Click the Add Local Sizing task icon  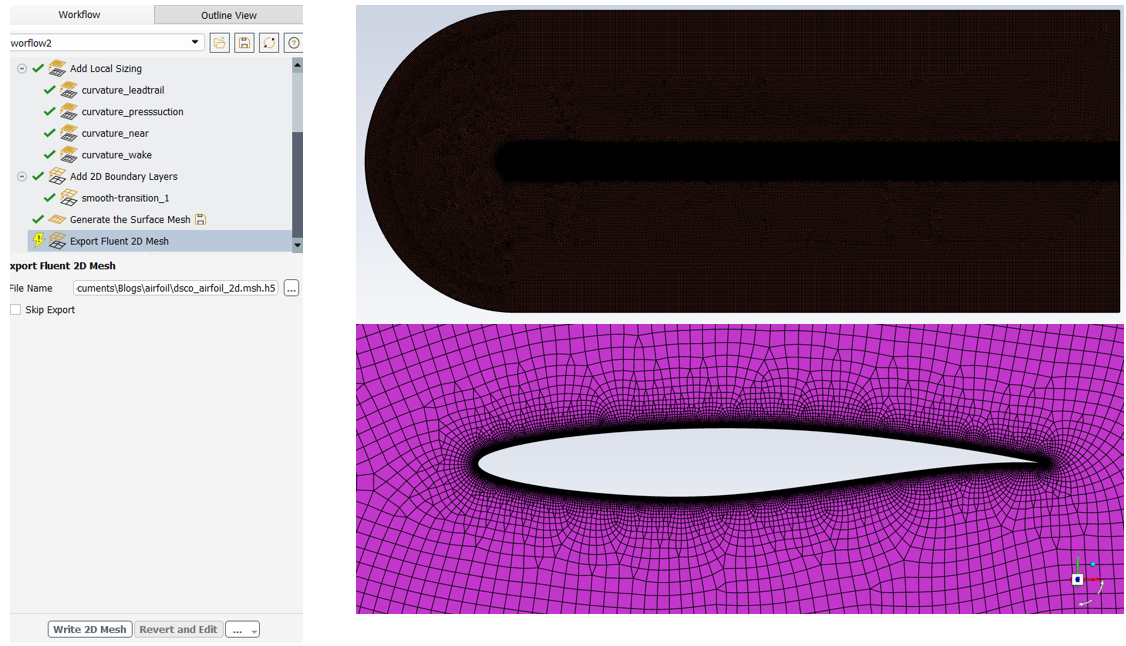tap(57, 68)
